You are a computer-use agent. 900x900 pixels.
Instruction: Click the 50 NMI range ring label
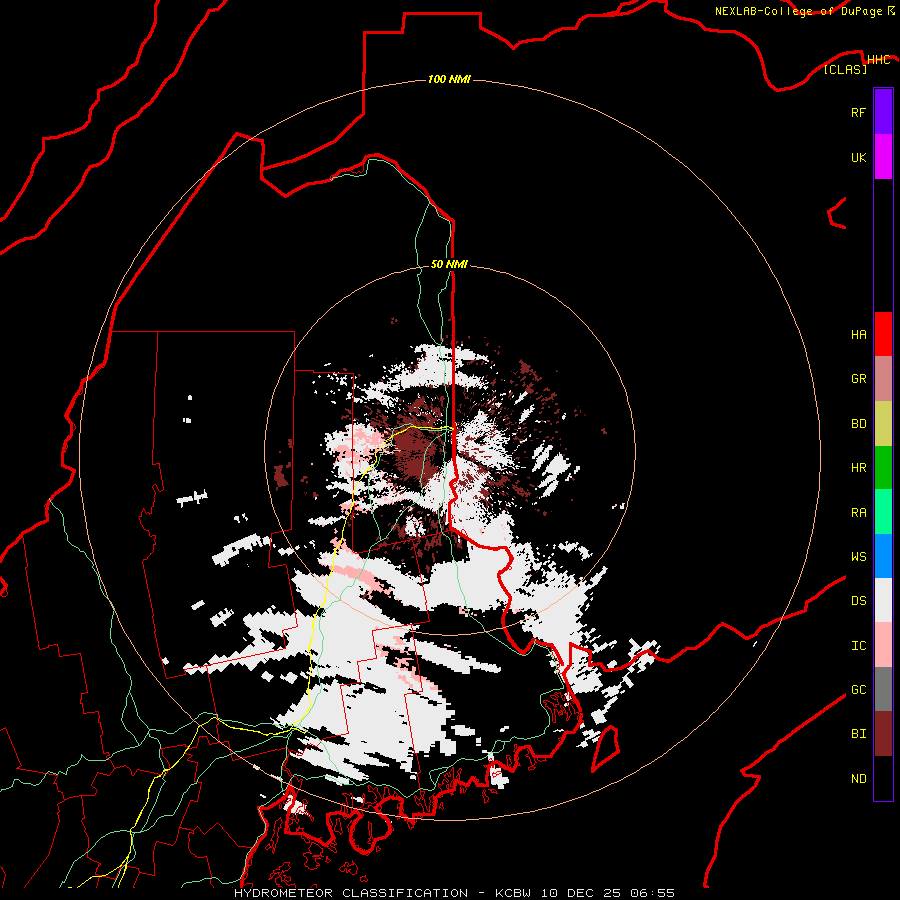(x=449, y=264)
